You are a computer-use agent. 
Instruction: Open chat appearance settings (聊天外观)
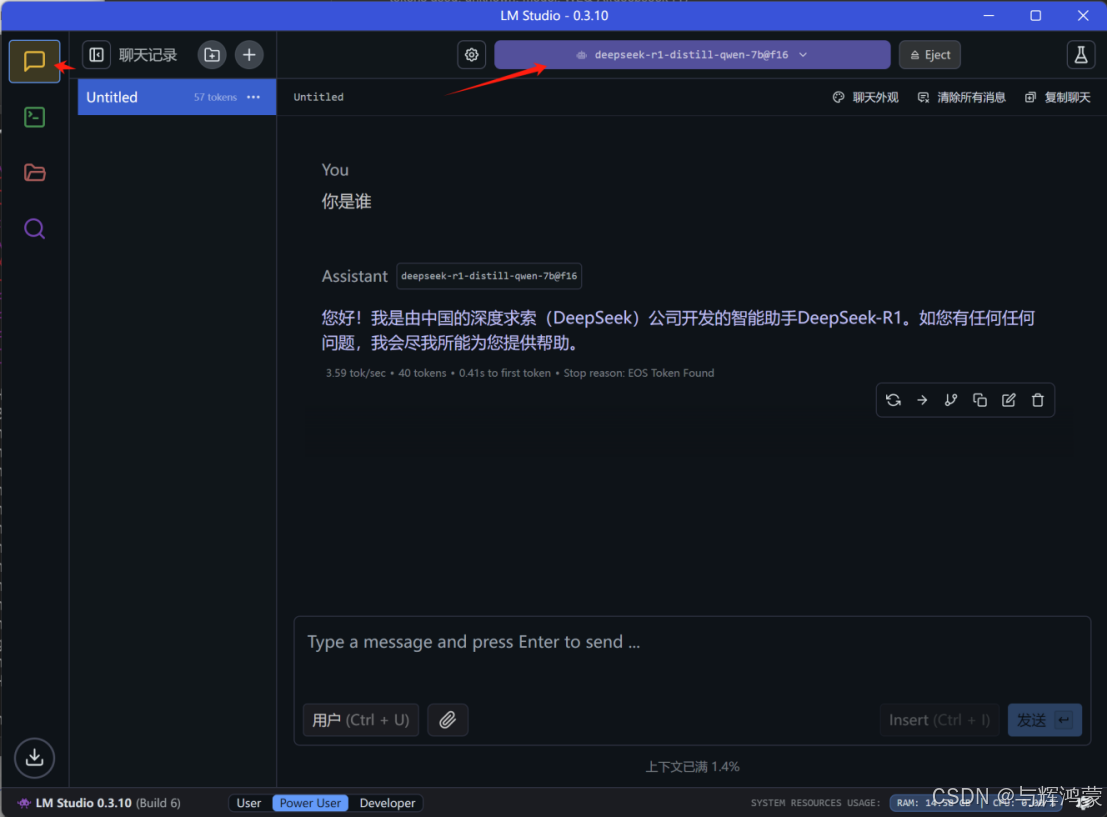tap(866, 97)
